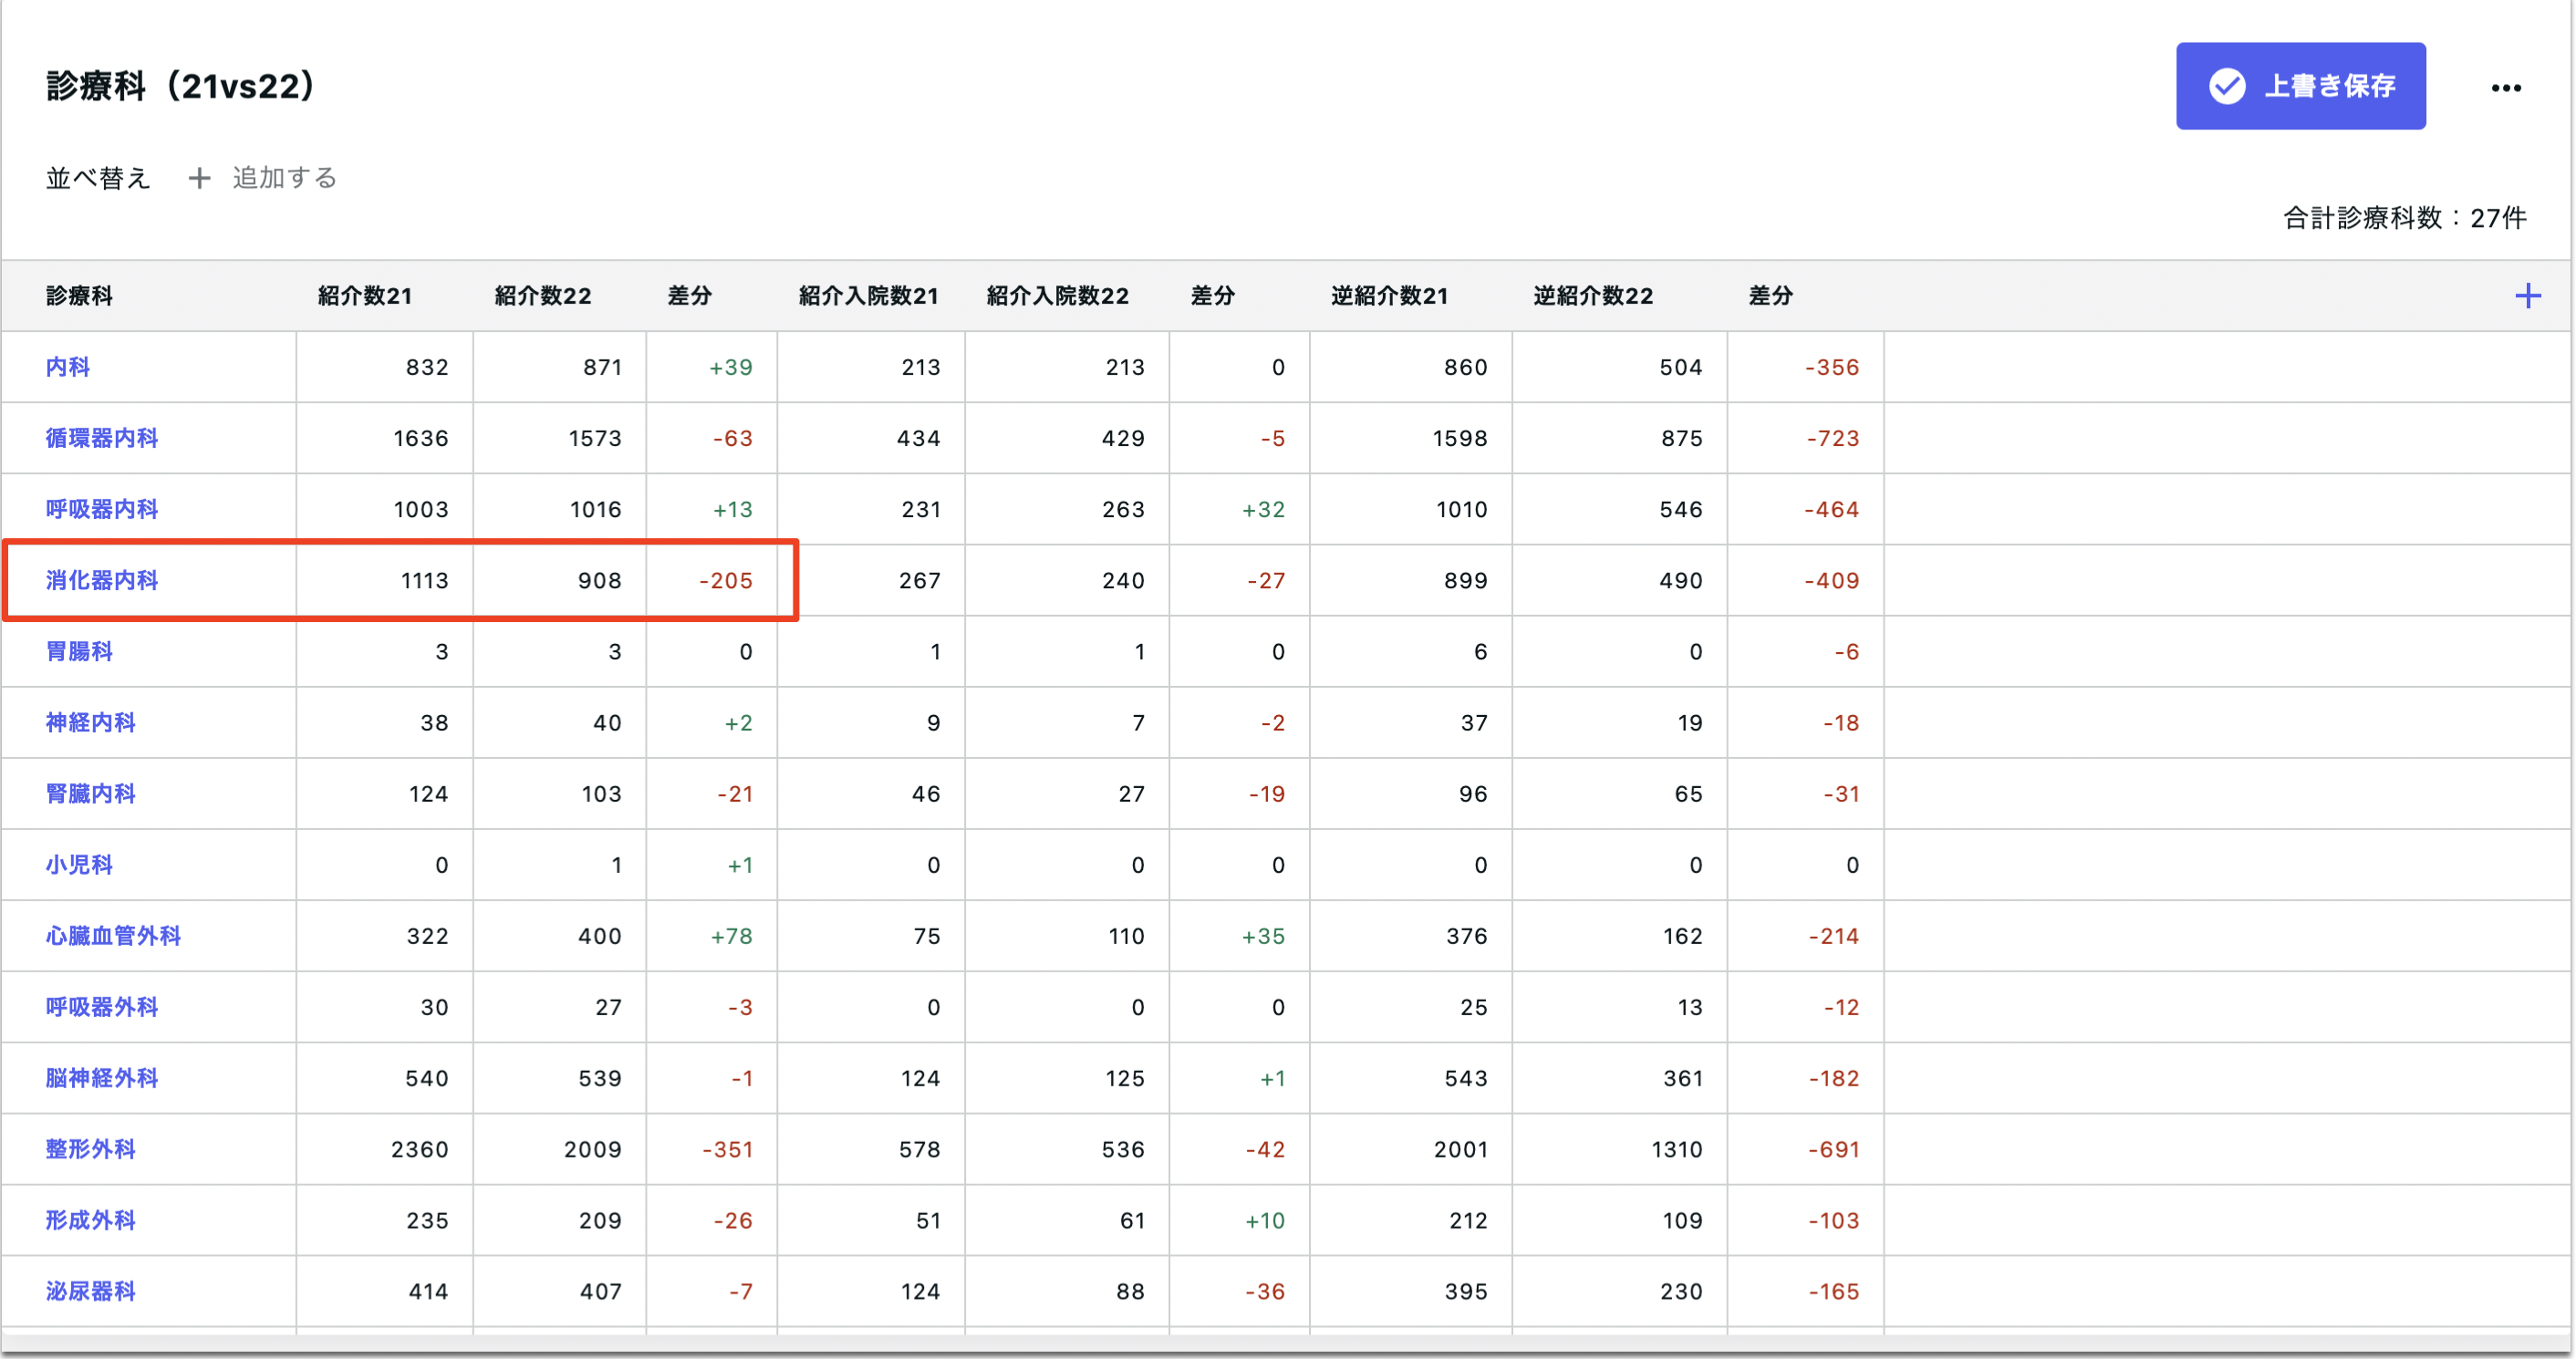Open the 呼吸器外科 department link
Viewport: 2576px width, 1359px height.
coord(102,1006)
